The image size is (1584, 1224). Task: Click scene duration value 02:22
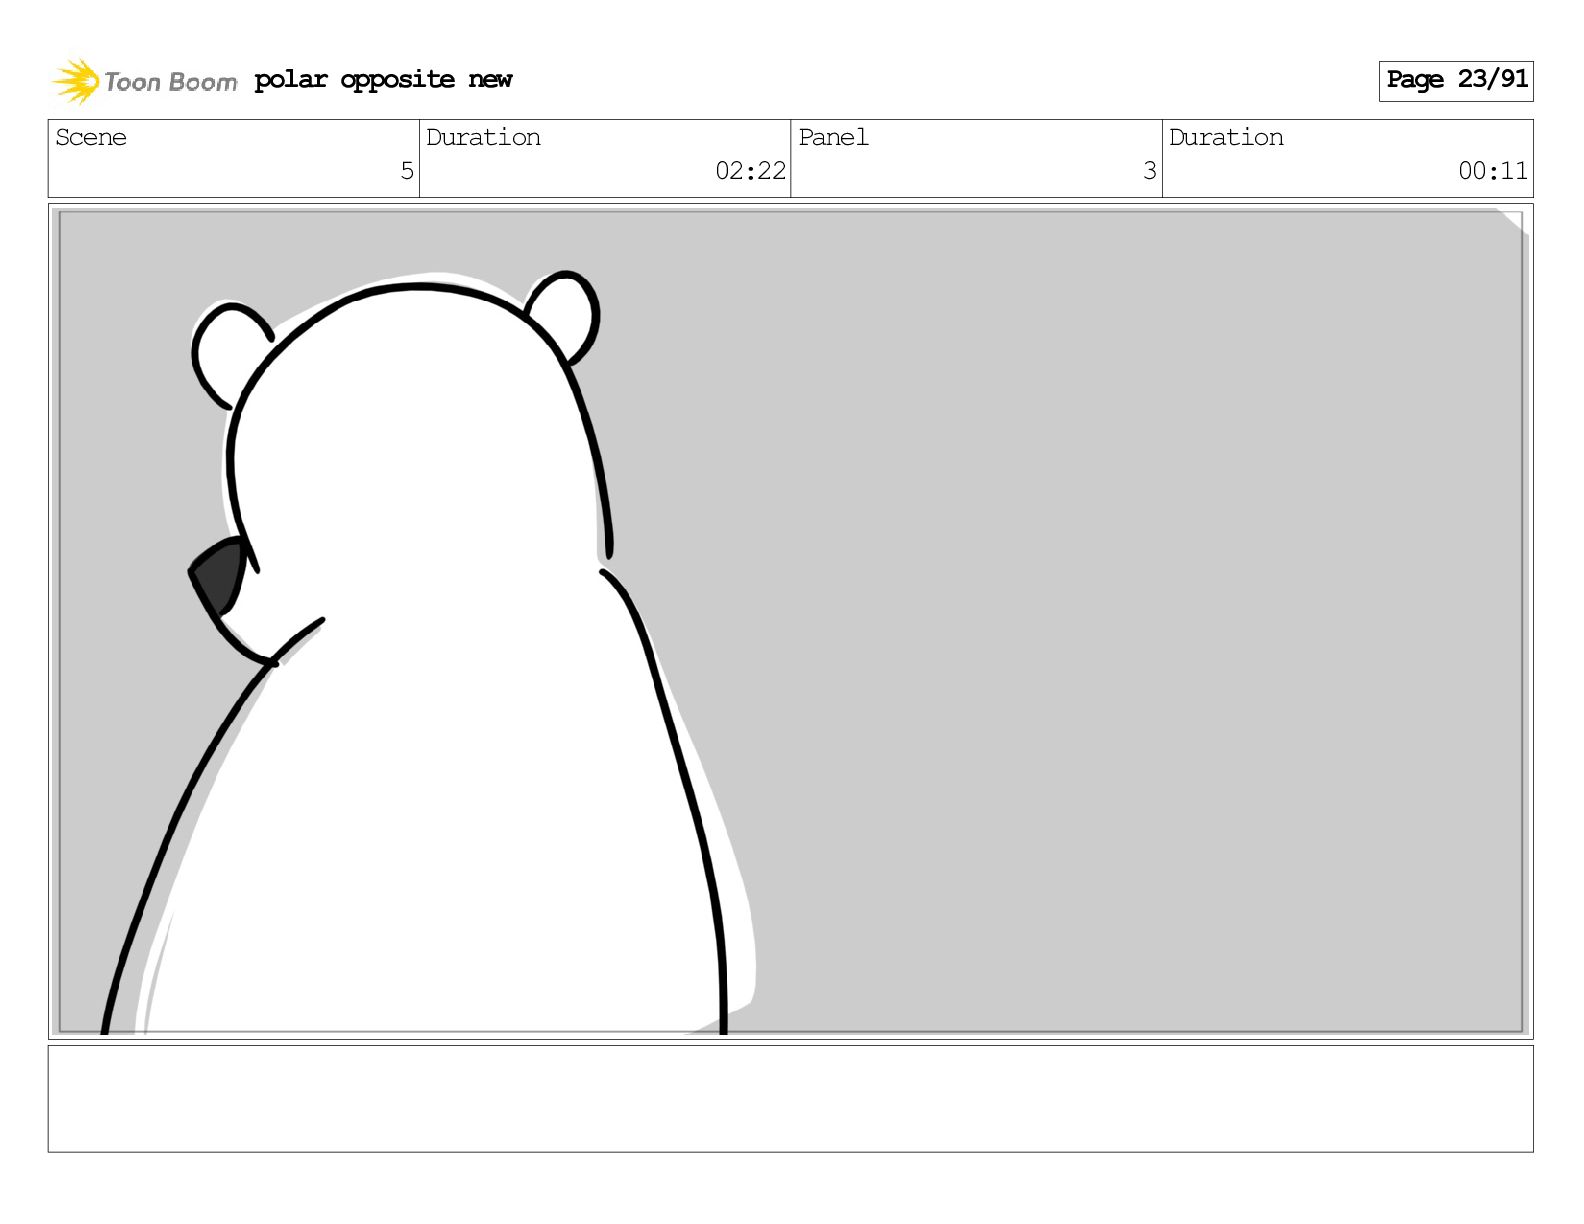tap(750, 171)
